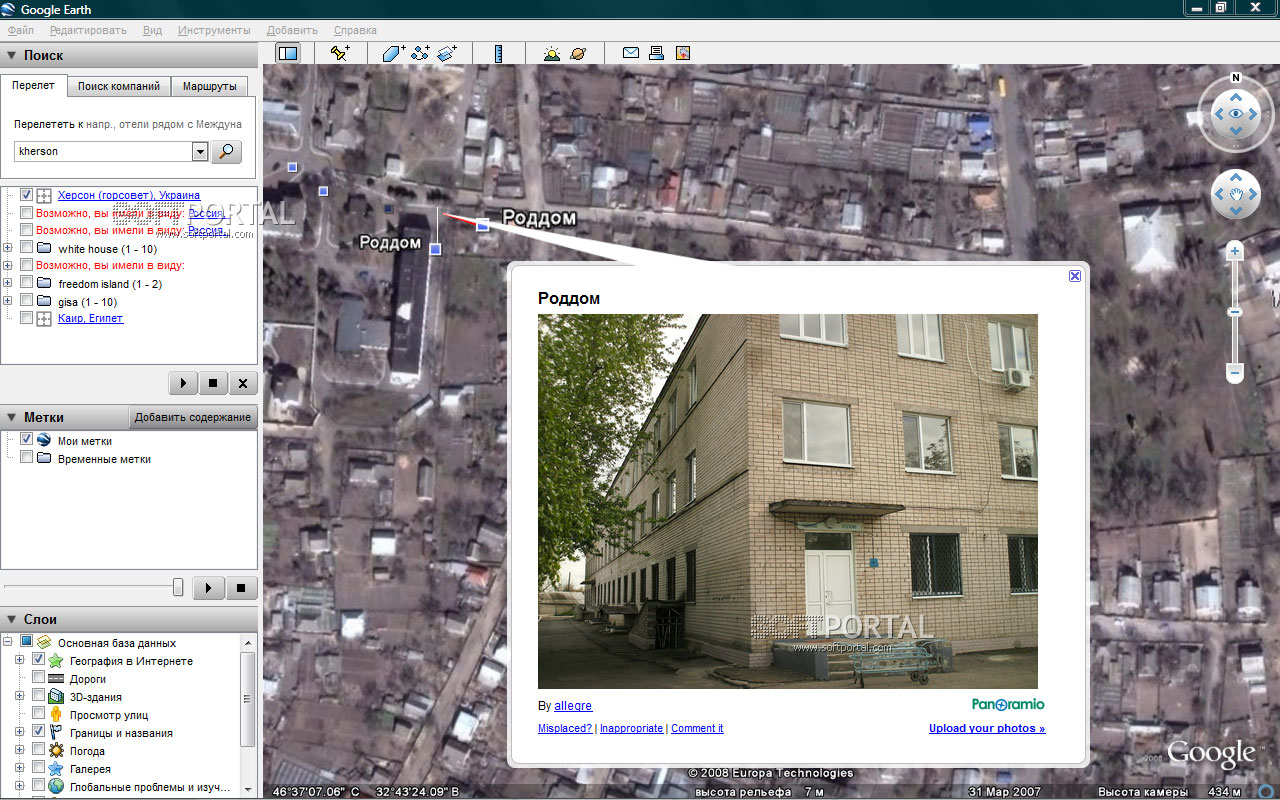Screen dimensions: 1280x800
Task: Click the magnifier search button
Action: pos(228,151)
